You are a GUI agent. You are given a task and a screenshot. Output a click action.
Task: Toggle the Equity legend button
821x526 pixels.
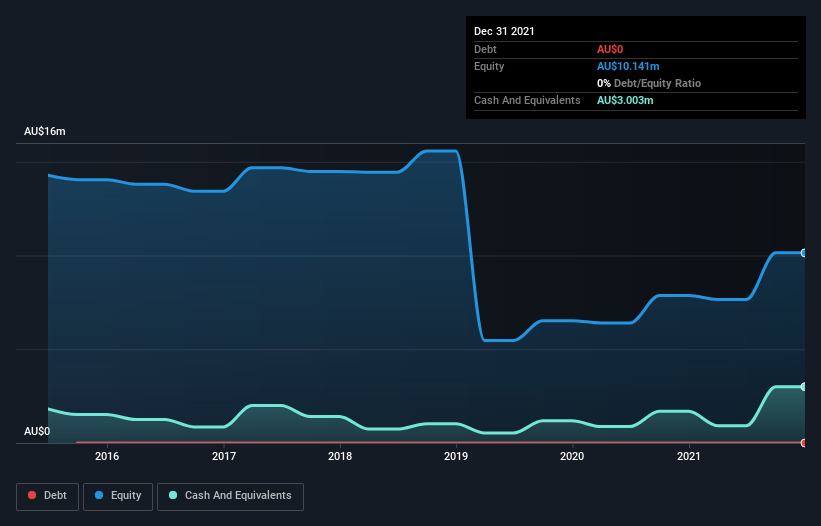coord(118,496)
